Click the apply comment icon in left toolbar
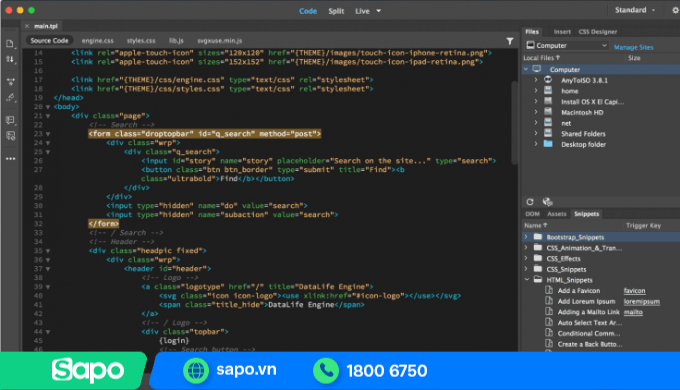This screenshot has width=680, height=390. pyautogui.click(x=10, y=120)
